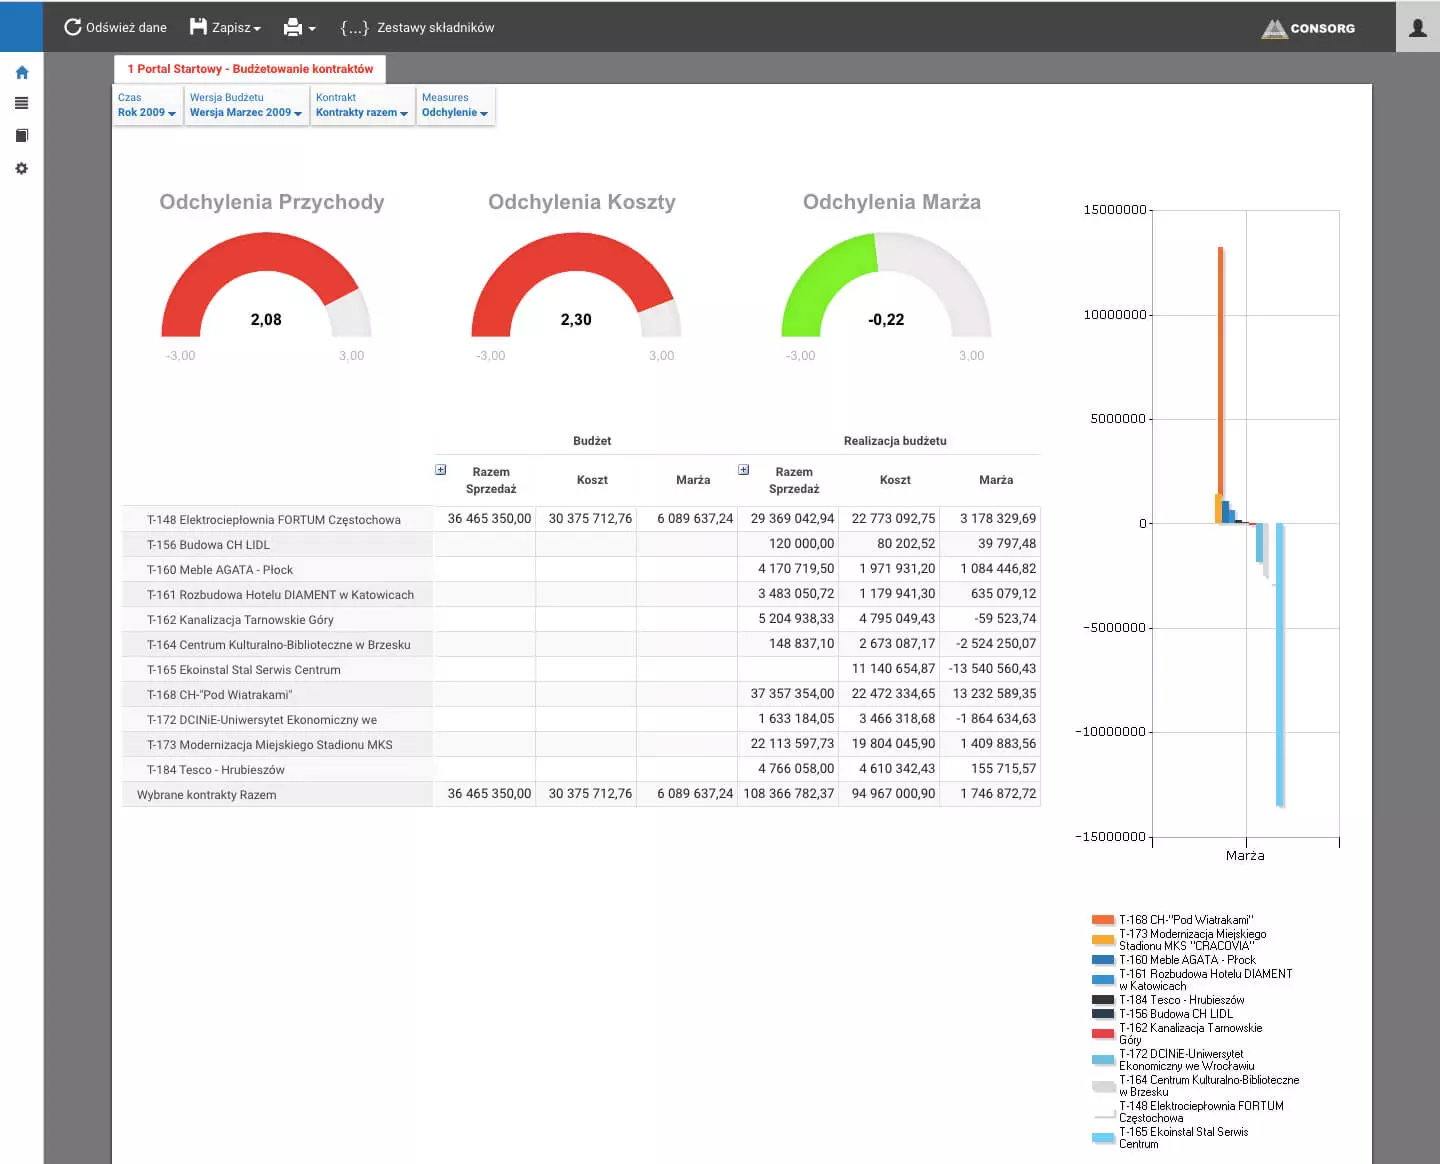
Task: Click the user profile icon
Action: click(x=1418, y=27)
